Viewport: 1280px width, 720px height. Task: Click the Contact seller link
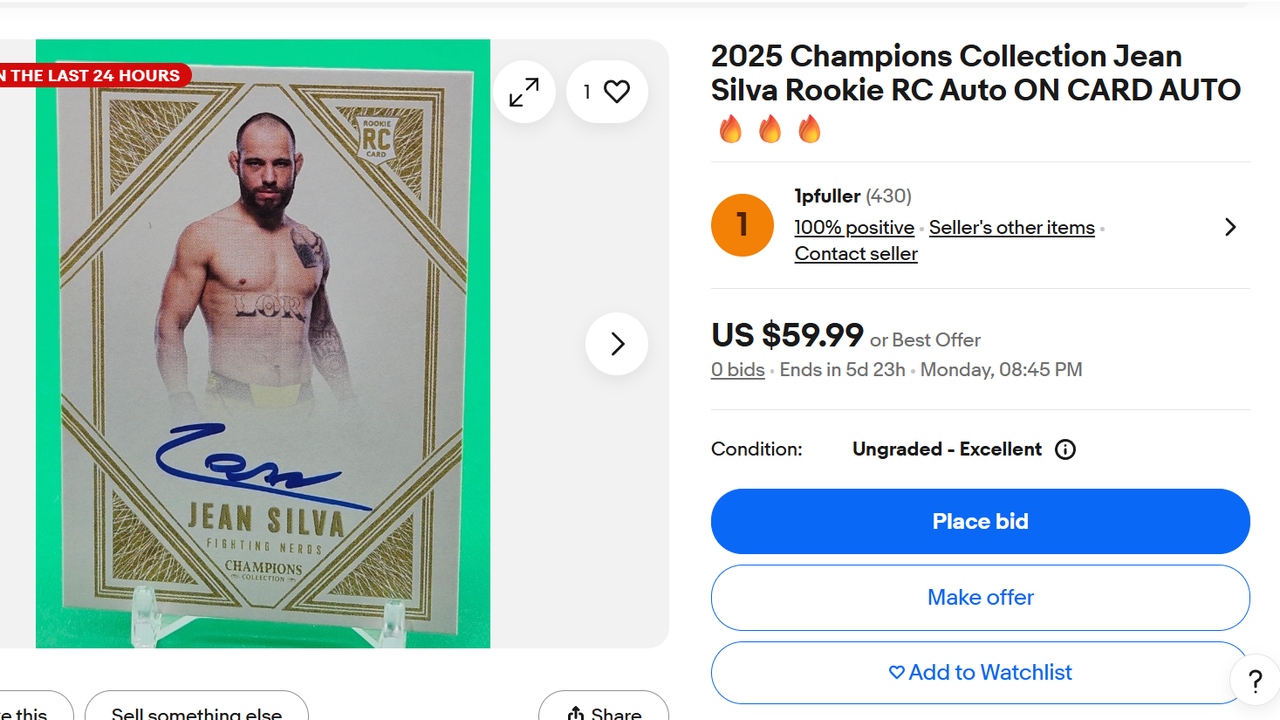coord(856,254)
